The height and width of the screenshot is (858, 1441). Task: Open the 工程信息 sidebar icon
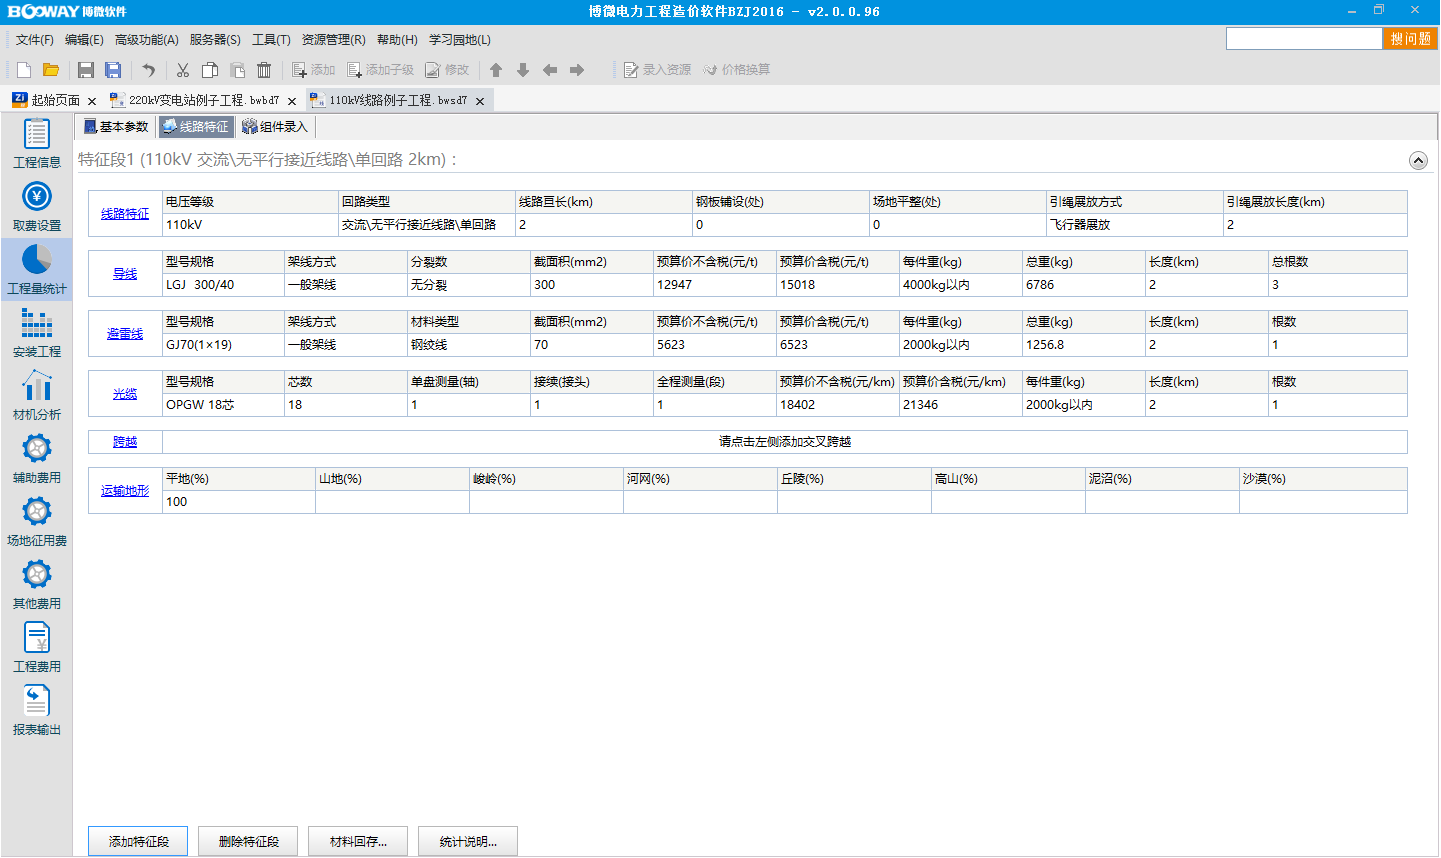click(x=37, y=143)
